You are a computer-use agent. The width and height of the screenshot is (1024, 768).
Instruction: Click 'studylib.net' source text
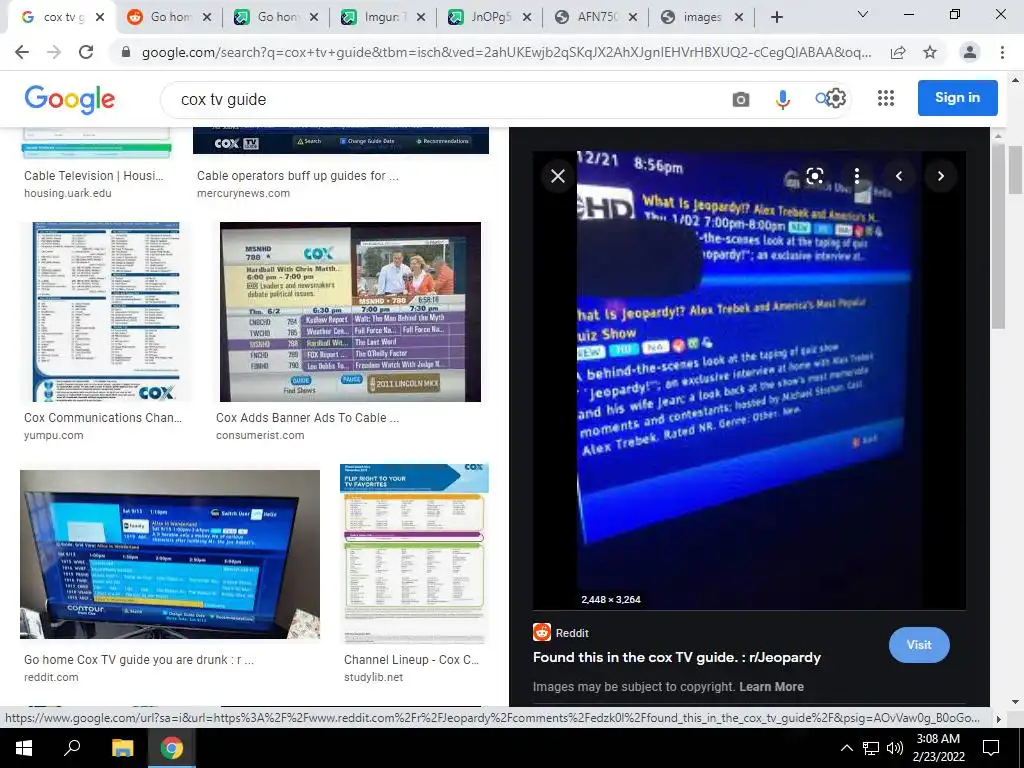pyautogui.click(x=374, y=677)
